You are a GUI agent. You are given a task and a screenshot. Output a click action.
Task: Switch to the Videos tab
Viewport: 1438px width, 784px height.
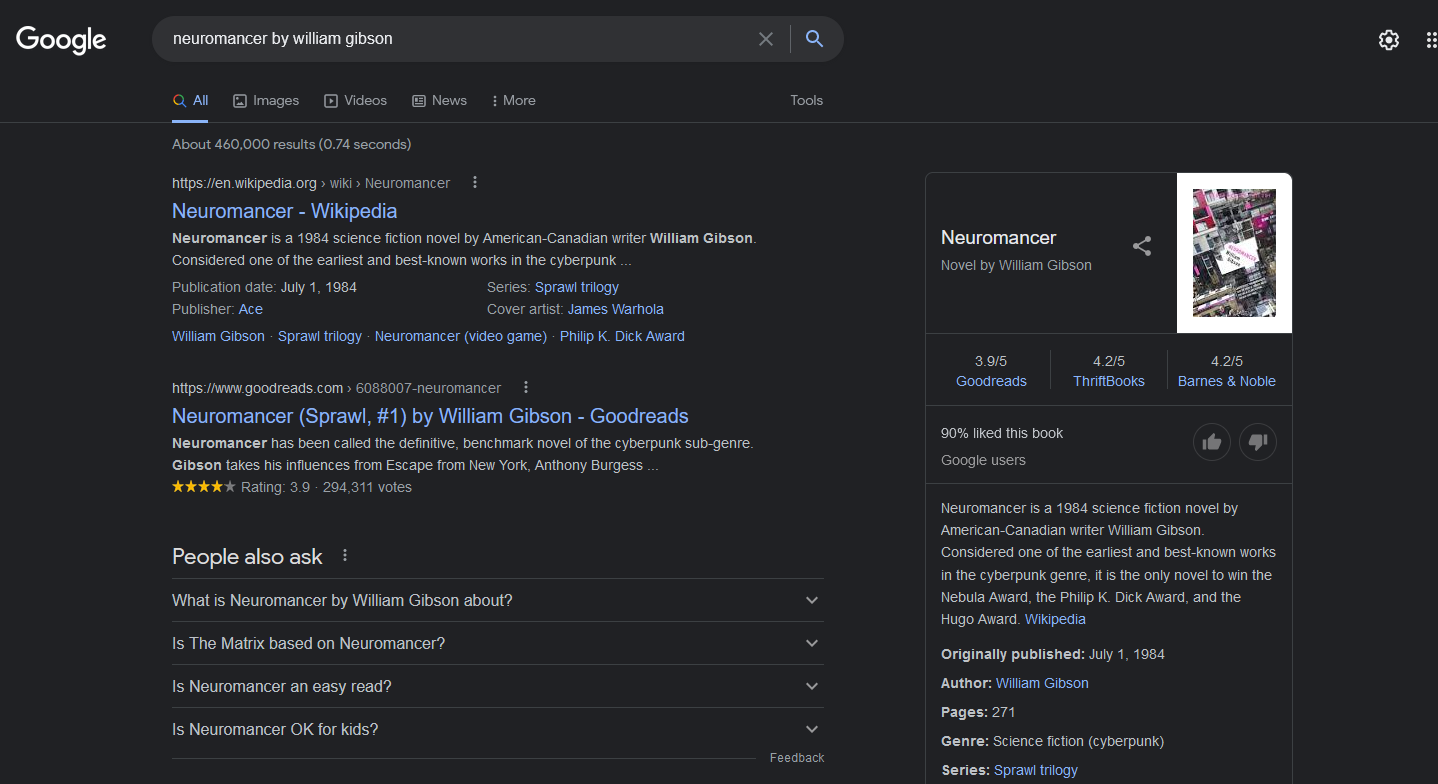tap(355, 100)
